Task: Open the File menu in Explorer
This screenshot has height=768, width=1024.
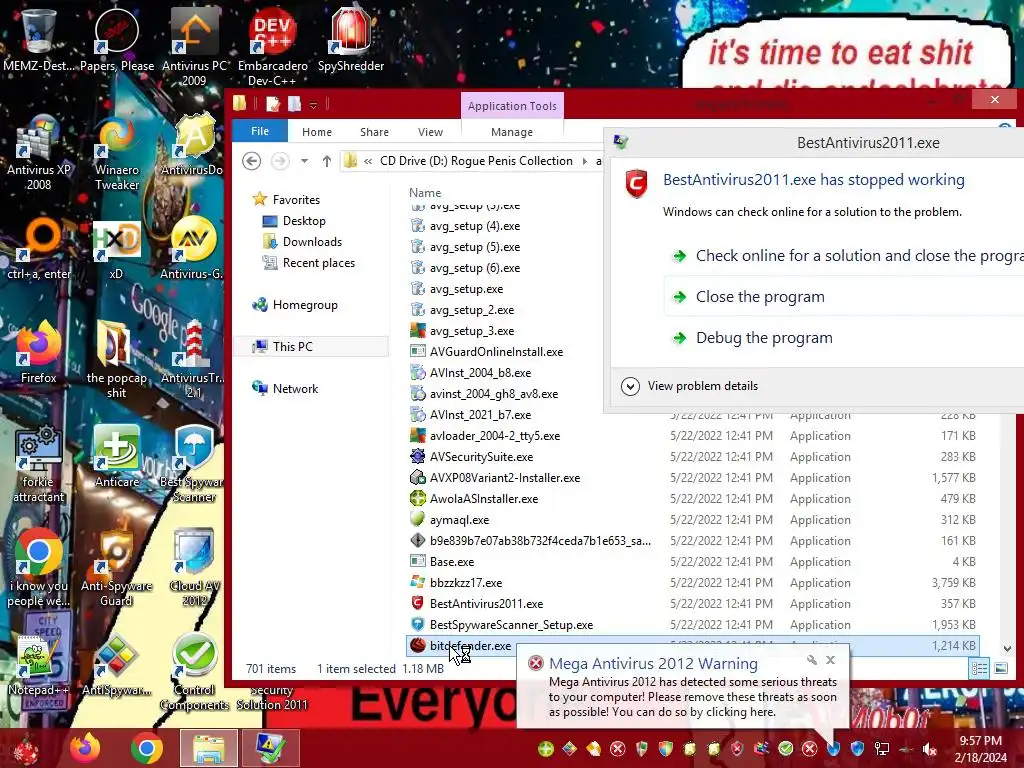Action: click(x=260, y=131)
